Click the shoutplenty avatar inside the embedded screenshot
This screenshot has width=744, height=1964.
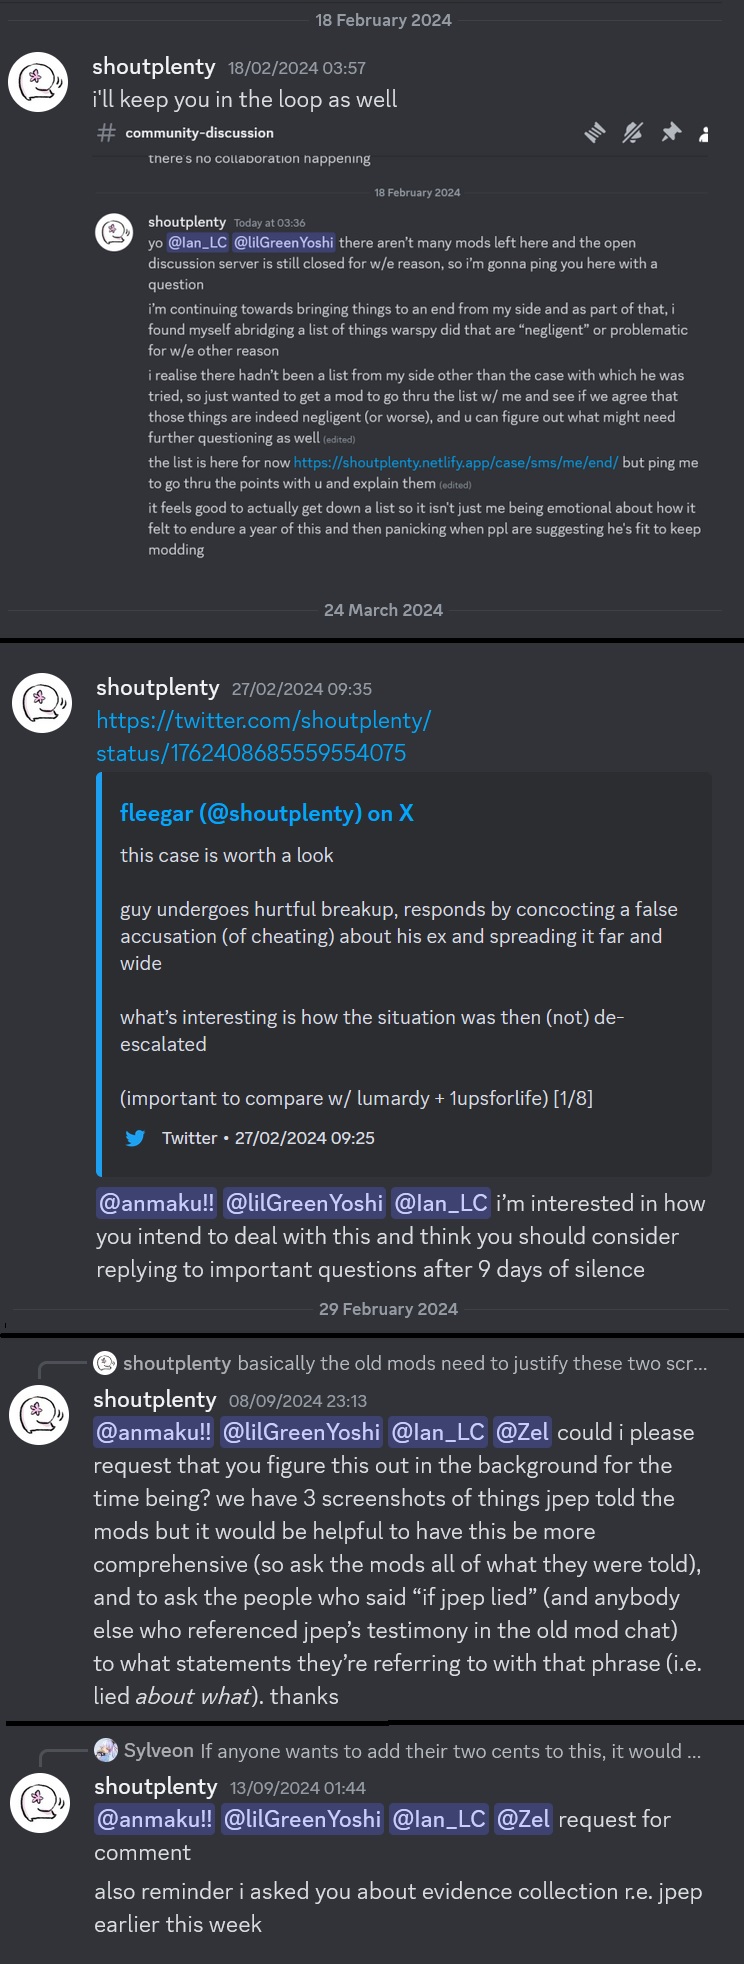(114, 232)
